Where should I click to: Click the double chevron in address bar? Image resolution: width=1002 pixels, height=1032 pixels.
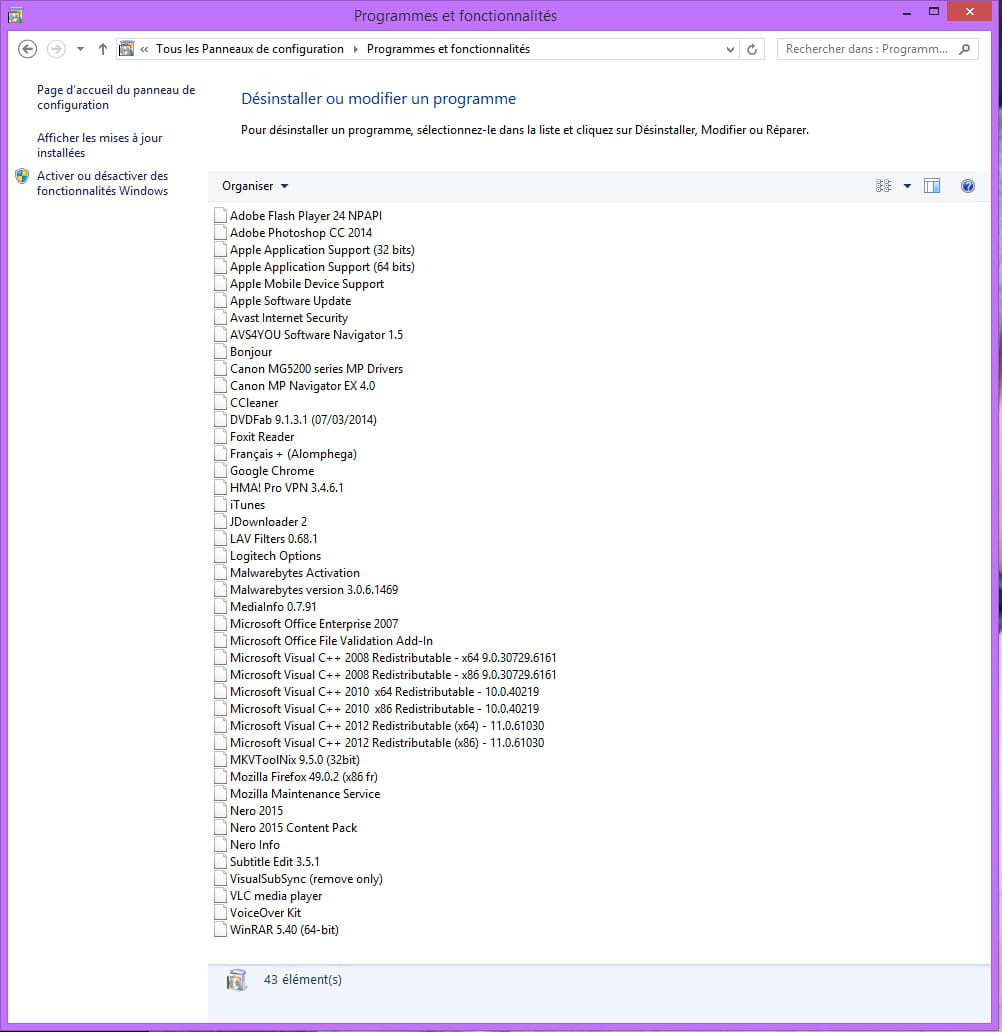(144, 49)
